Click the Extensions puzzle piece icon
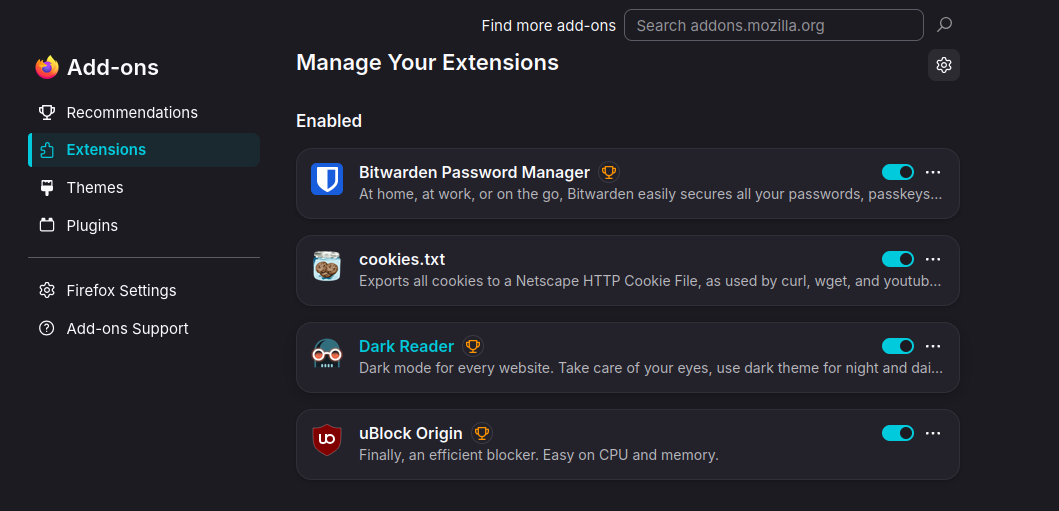The image size is (1059, 511). click(x=47, y=150)
